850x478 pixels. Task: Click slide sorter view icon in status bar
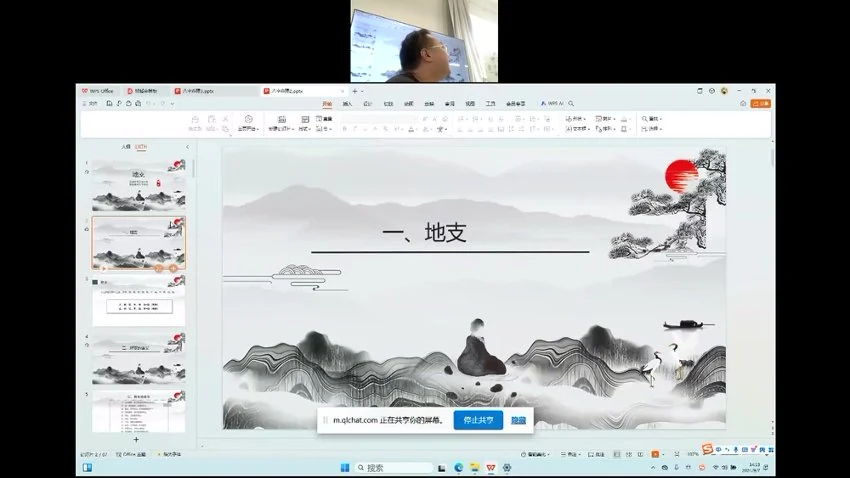629,454
